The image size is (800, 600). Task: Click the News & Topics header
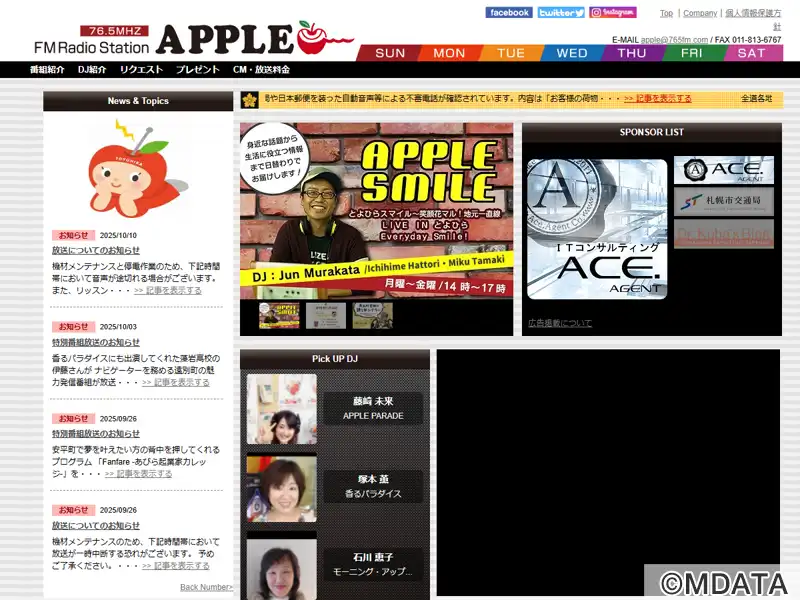click(138, 101)
